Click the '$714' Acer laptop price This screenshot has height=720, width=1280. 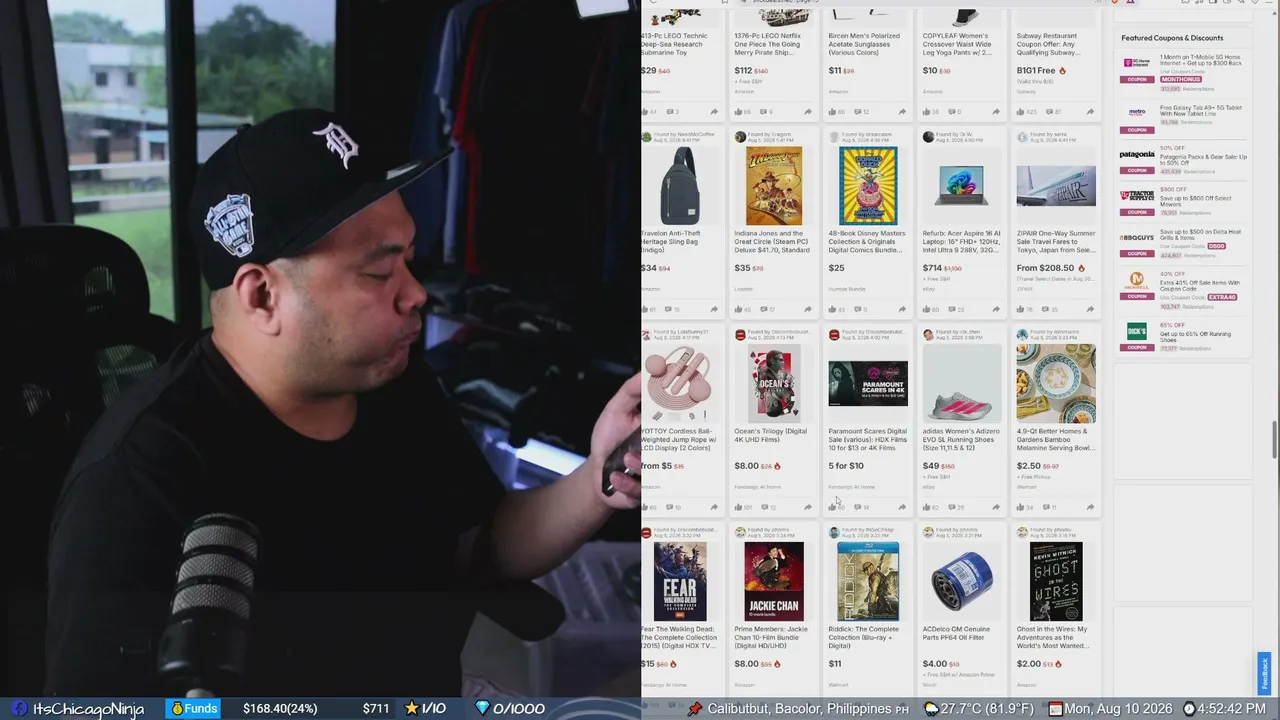coord(932,268)
